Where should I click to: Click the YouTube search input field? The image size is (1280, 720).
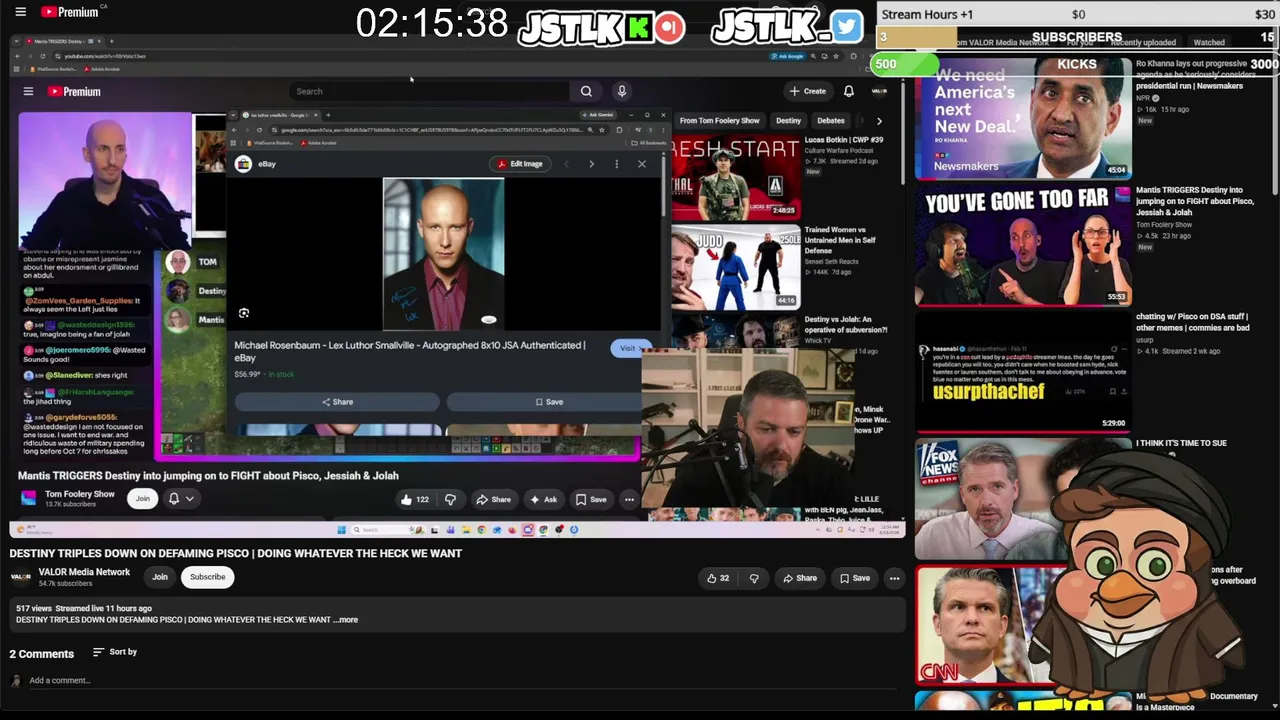click(x=430, y=91)
